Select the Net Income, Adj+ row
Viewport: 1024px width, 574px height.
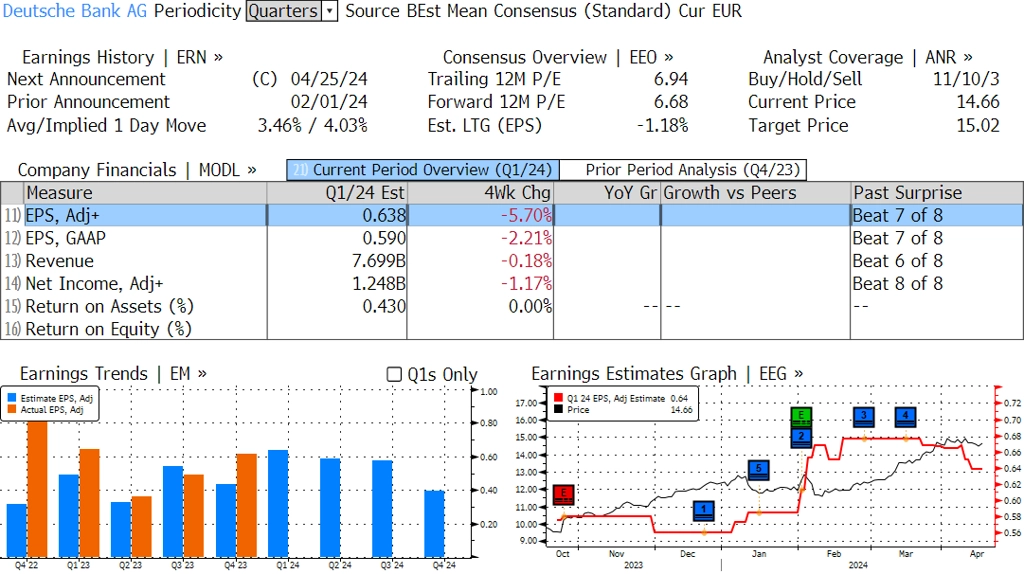click(512, 284)
